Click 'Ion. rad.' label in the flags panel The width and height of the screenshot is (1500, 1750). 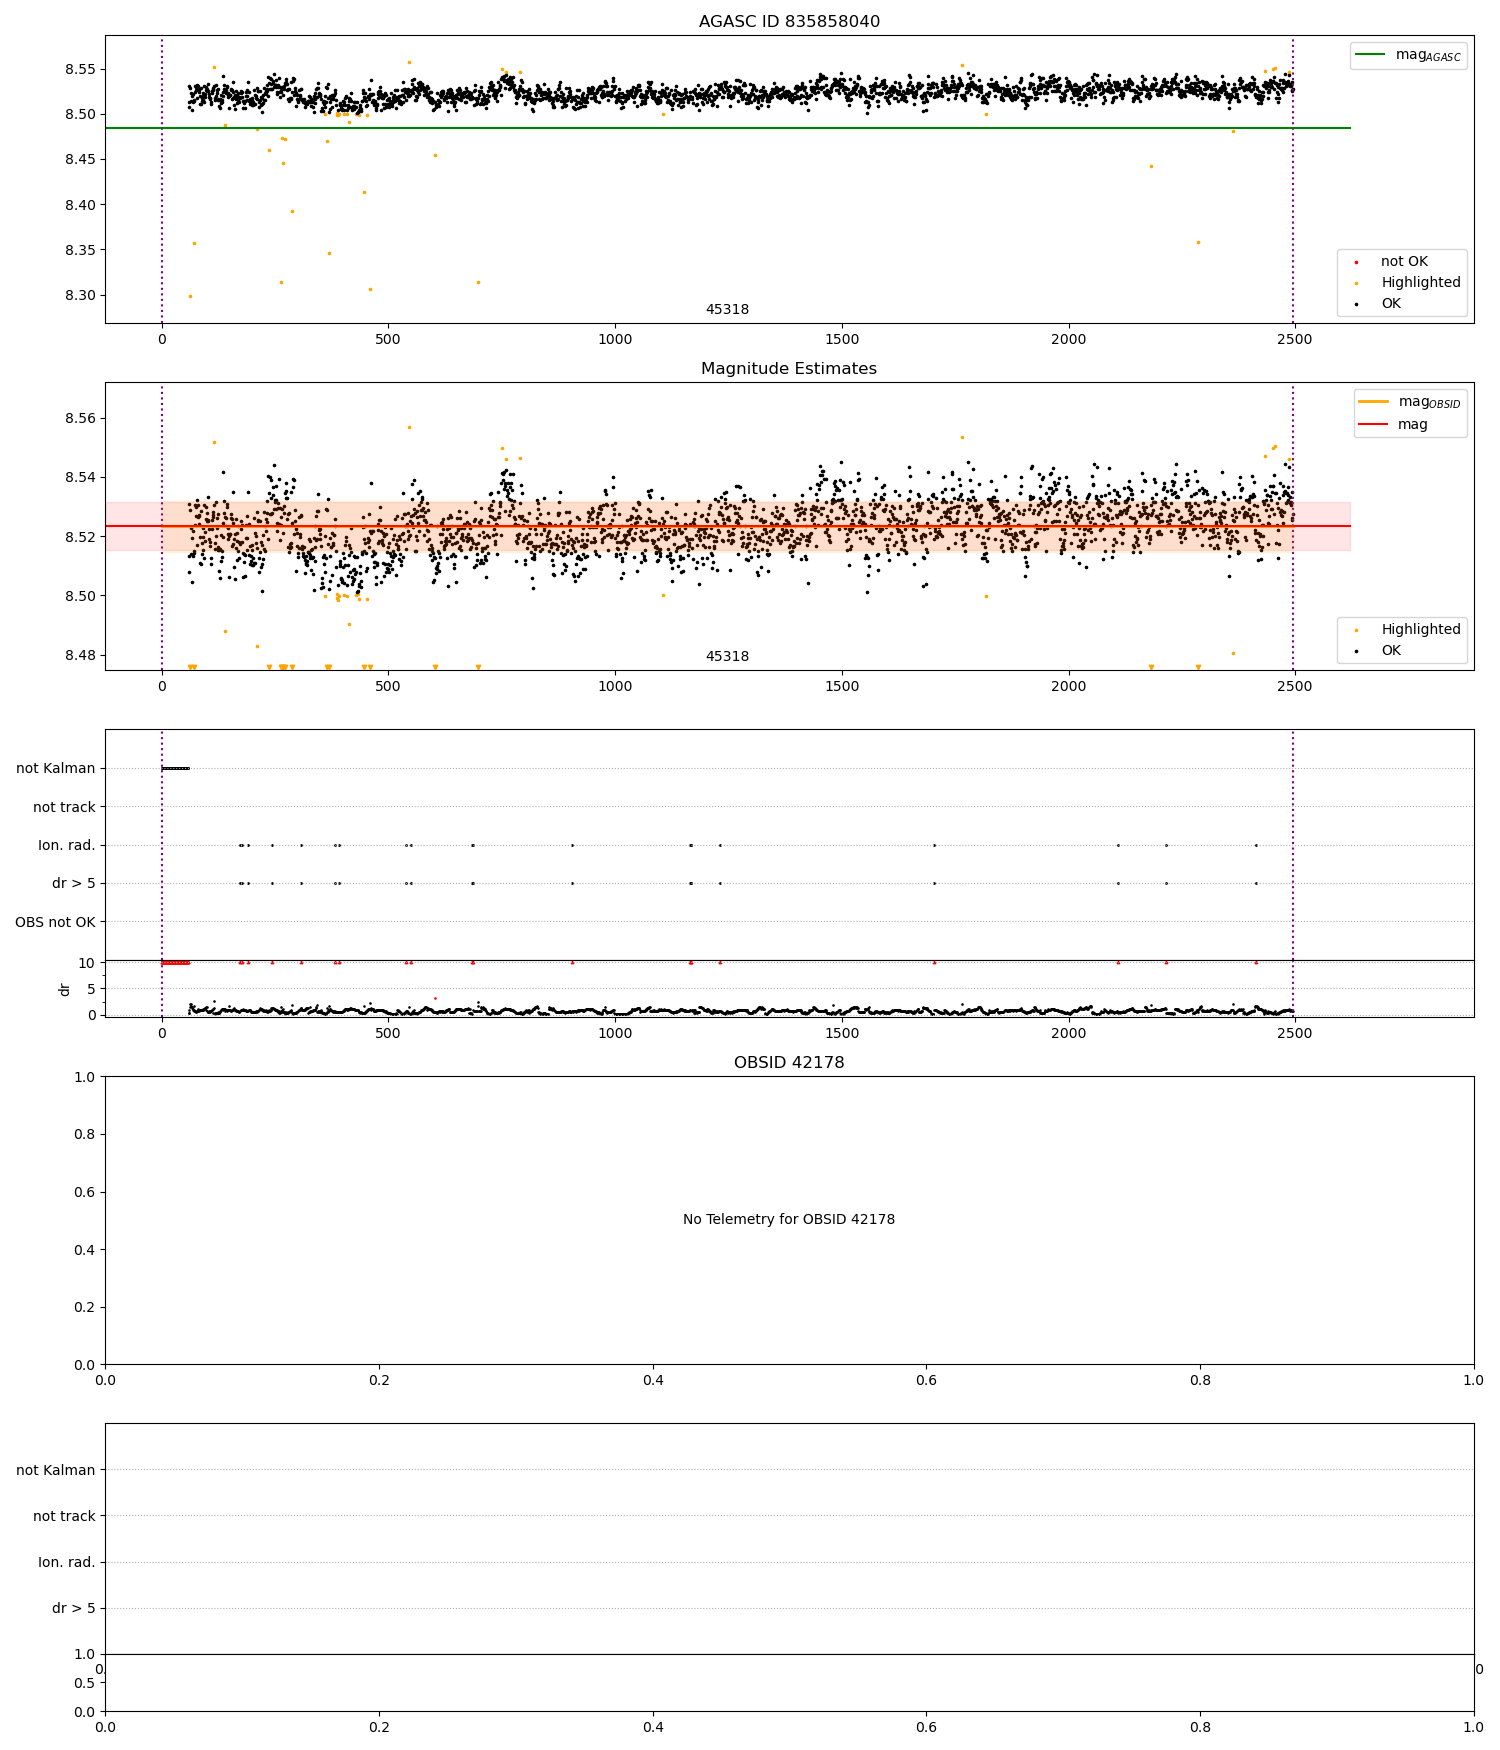click(x=67, y=846)
